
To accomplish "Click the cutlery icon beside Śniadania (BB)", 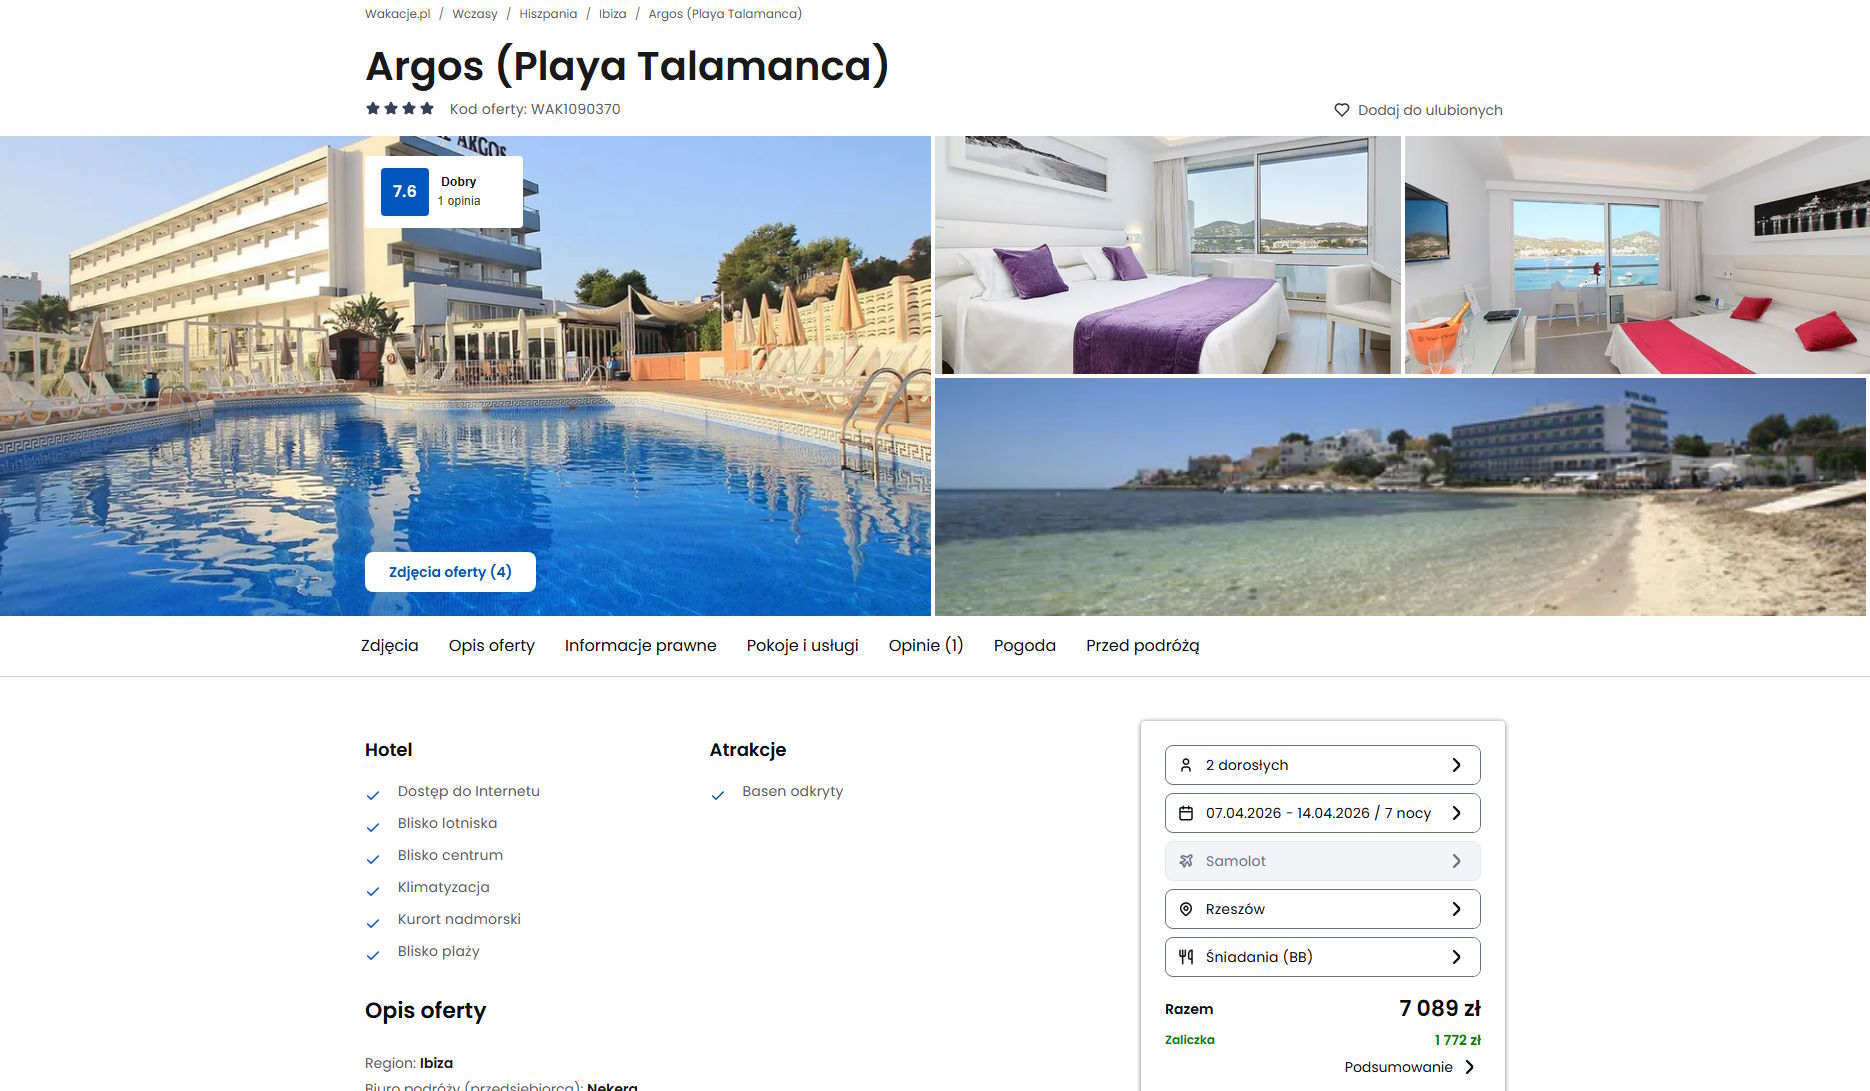I will 1186,957.
